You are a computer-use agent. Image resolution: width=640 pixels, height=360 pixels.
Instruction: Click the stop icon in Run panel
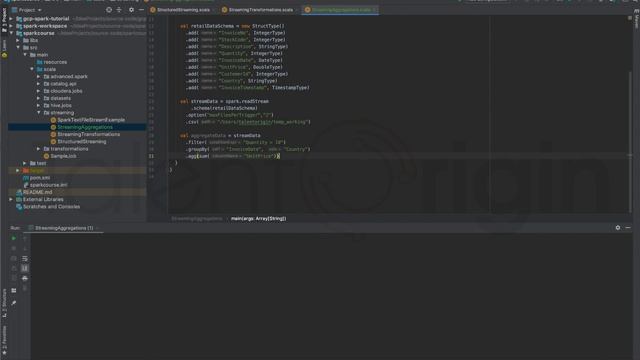[13, 248]
